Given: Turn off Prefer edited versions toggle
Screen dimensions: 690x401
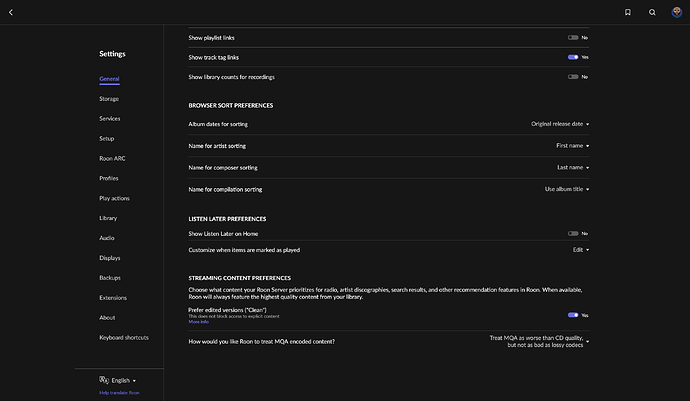Looking at the screenshot, I should 573,315.
